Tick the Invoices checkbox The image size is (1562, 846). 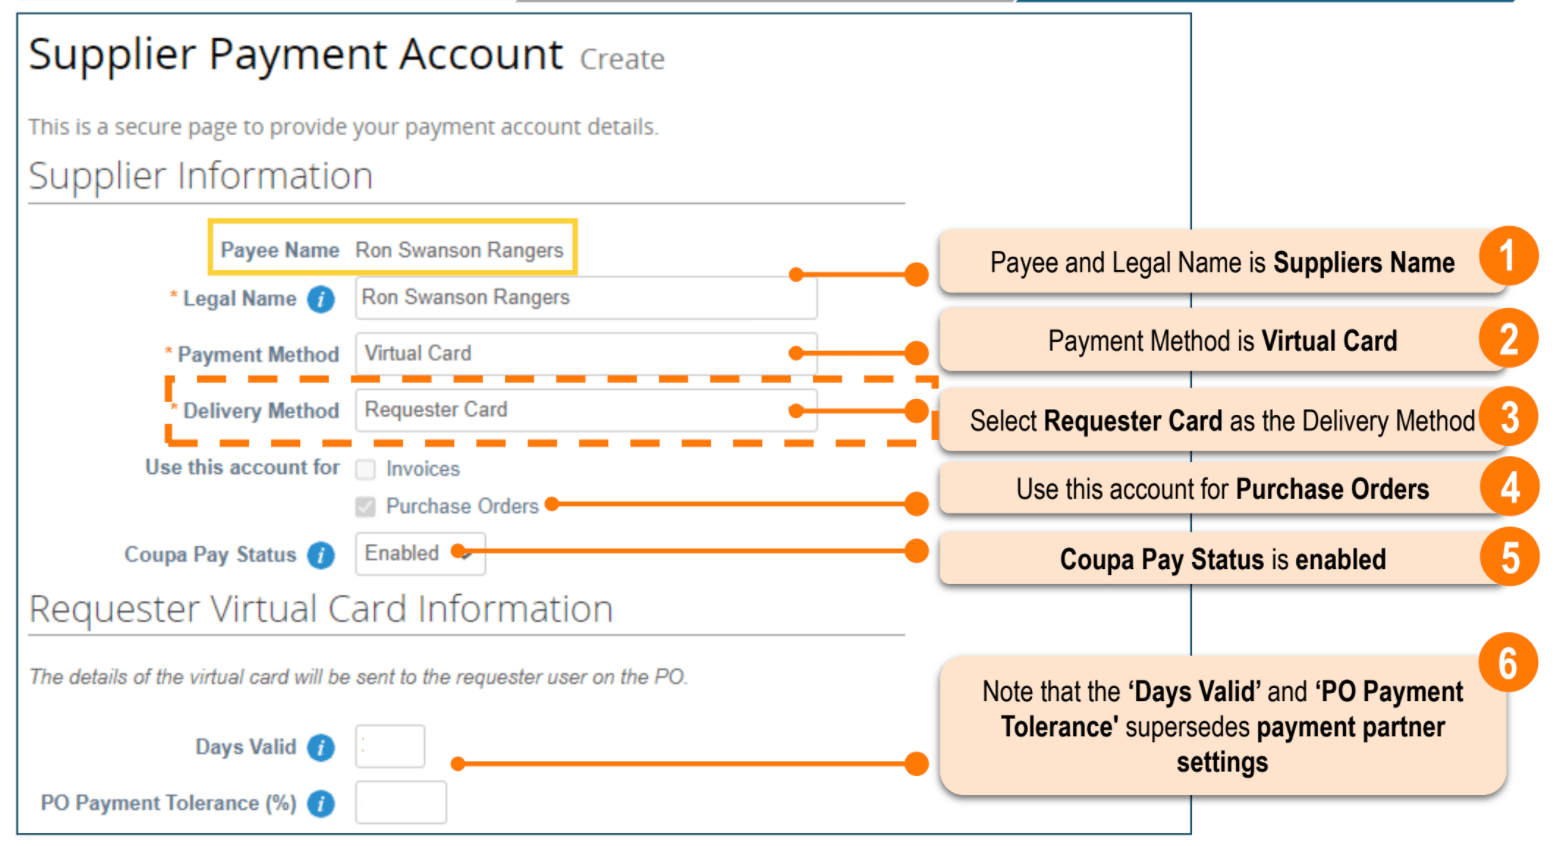point(366,469)
